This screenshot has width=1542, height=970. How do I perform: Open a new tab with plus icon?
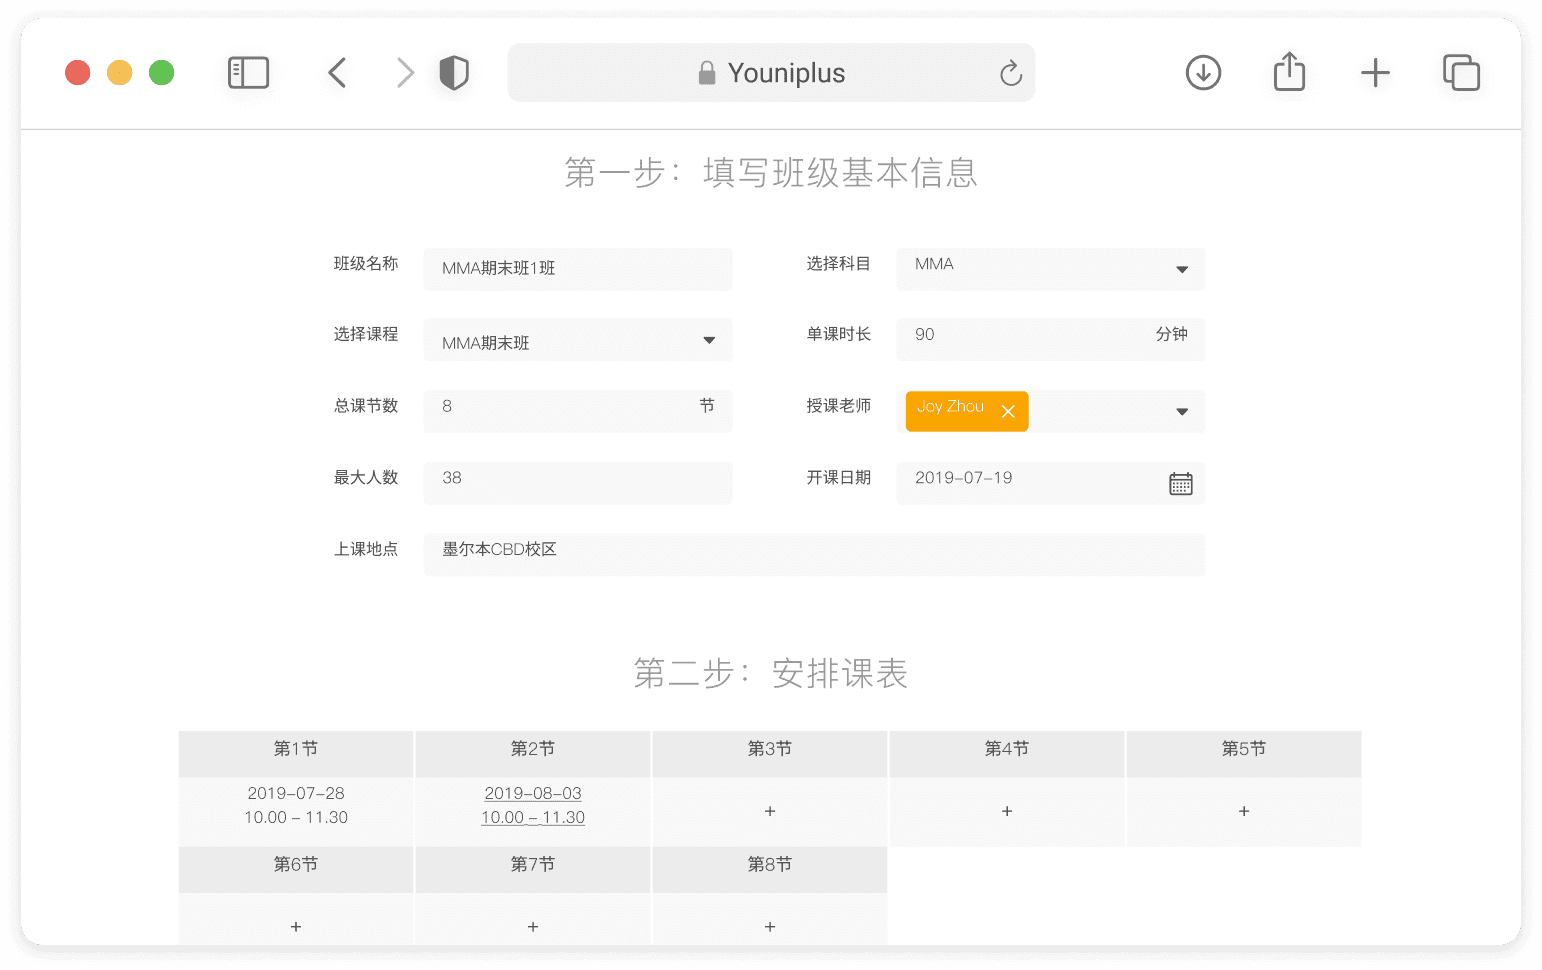pos(1375,73)
